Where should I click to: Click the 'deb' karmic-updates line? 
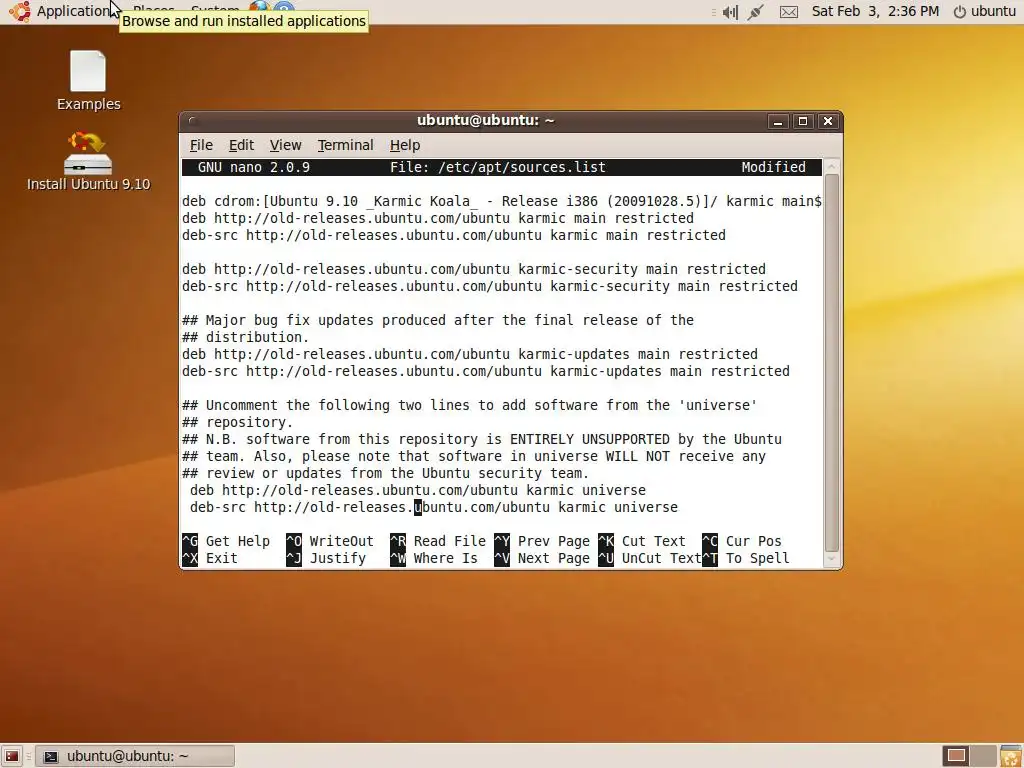tap(470, 354)
